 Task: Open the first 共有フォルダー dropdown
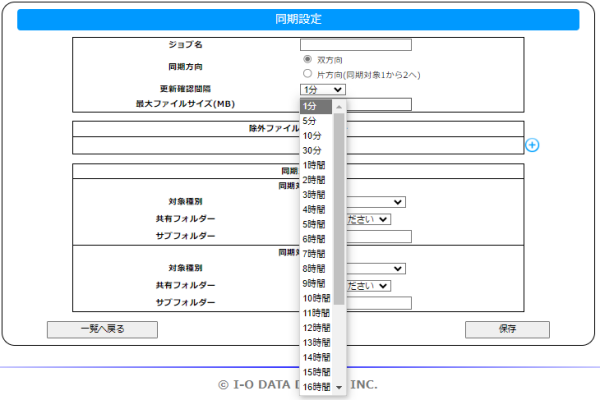[x=368, y=219]
